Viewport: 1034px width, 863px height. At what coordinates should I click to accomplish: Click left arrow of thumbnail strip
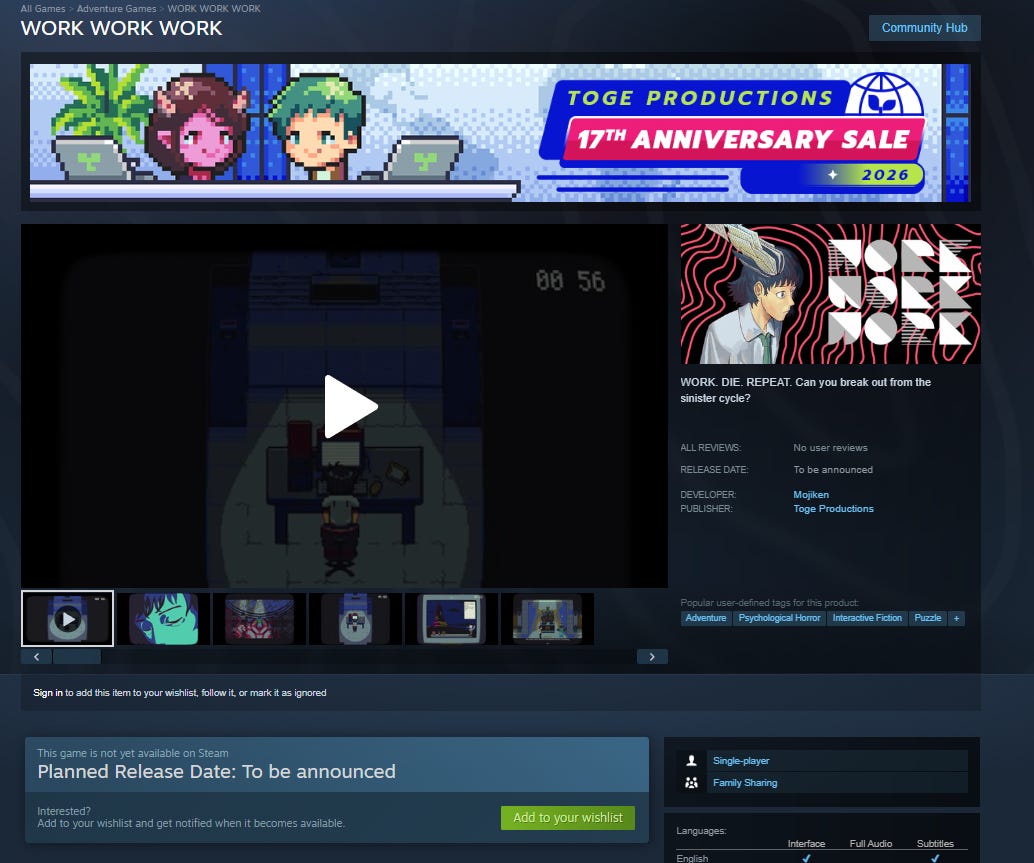(x=36, y=657)
